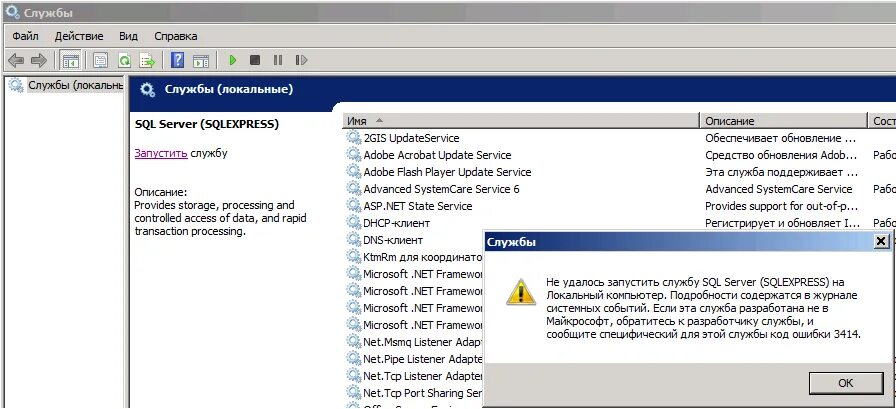Toggle the action pane show/hide icon

click(201, 61)
